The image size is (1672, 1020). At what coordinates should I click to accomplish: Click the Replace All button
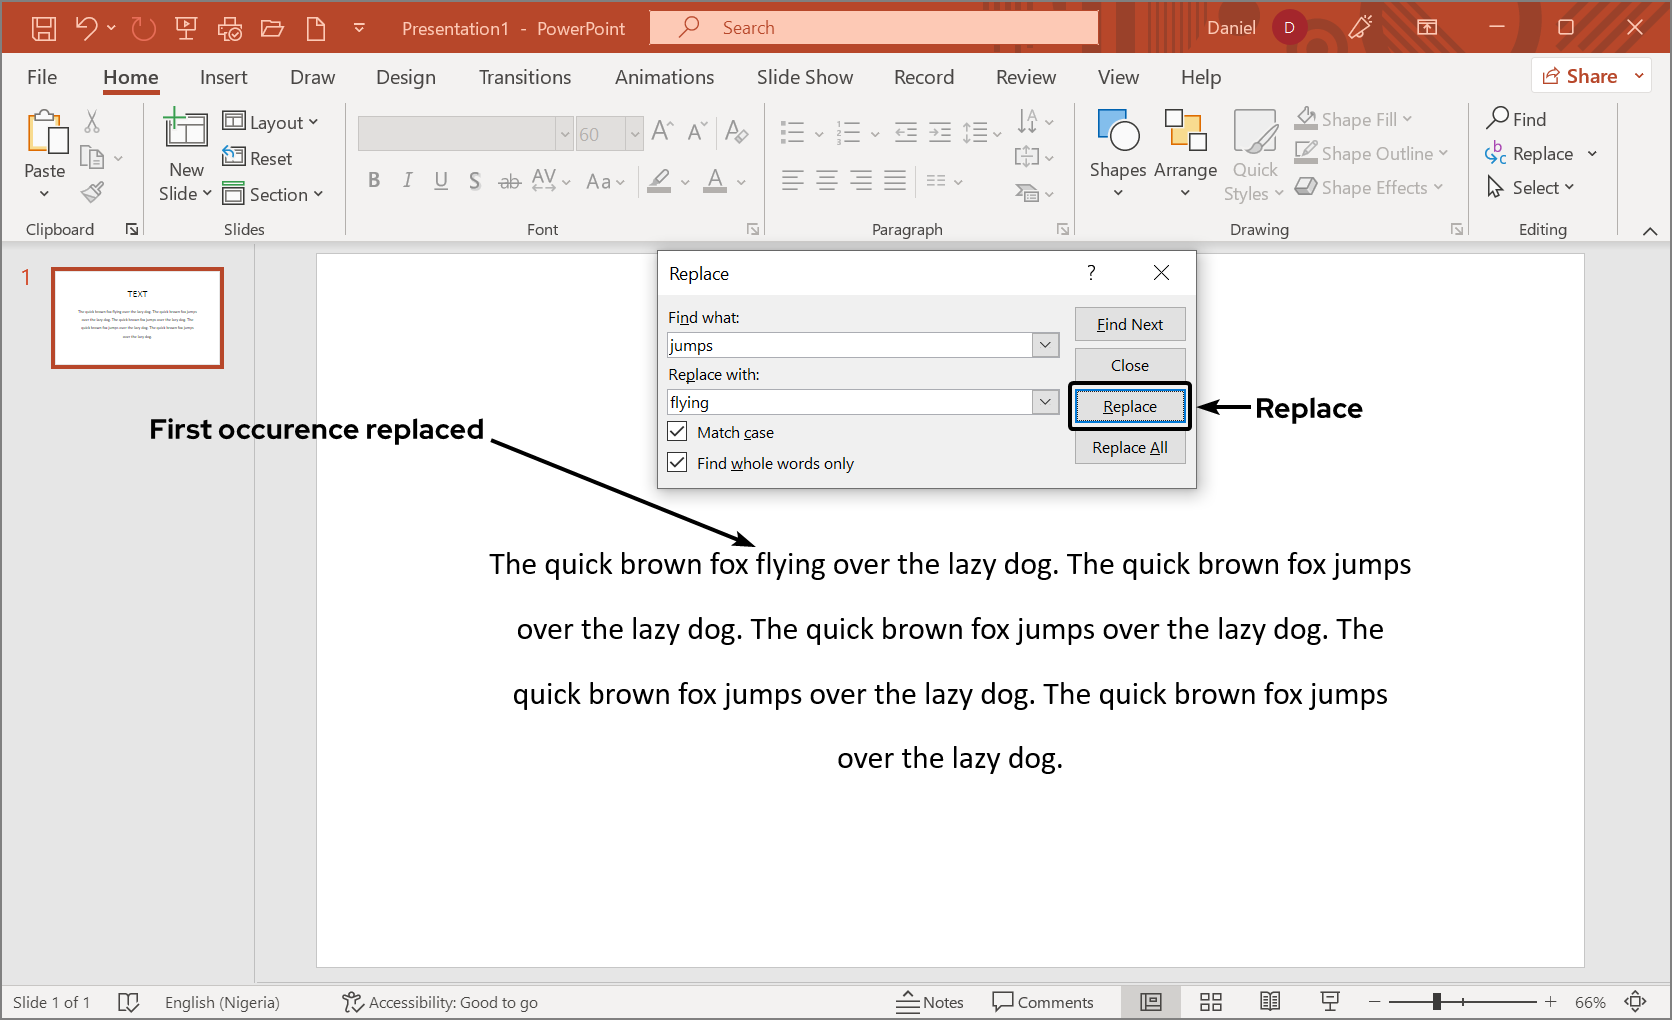[x=1129, y=448]
